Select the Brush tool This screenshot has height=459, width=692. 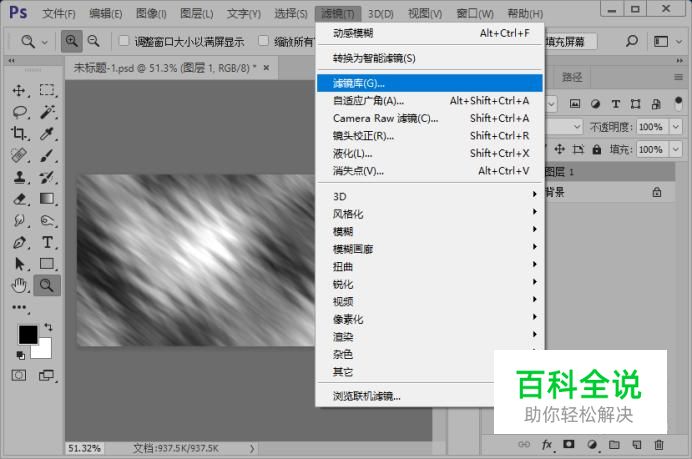[47, 155]
